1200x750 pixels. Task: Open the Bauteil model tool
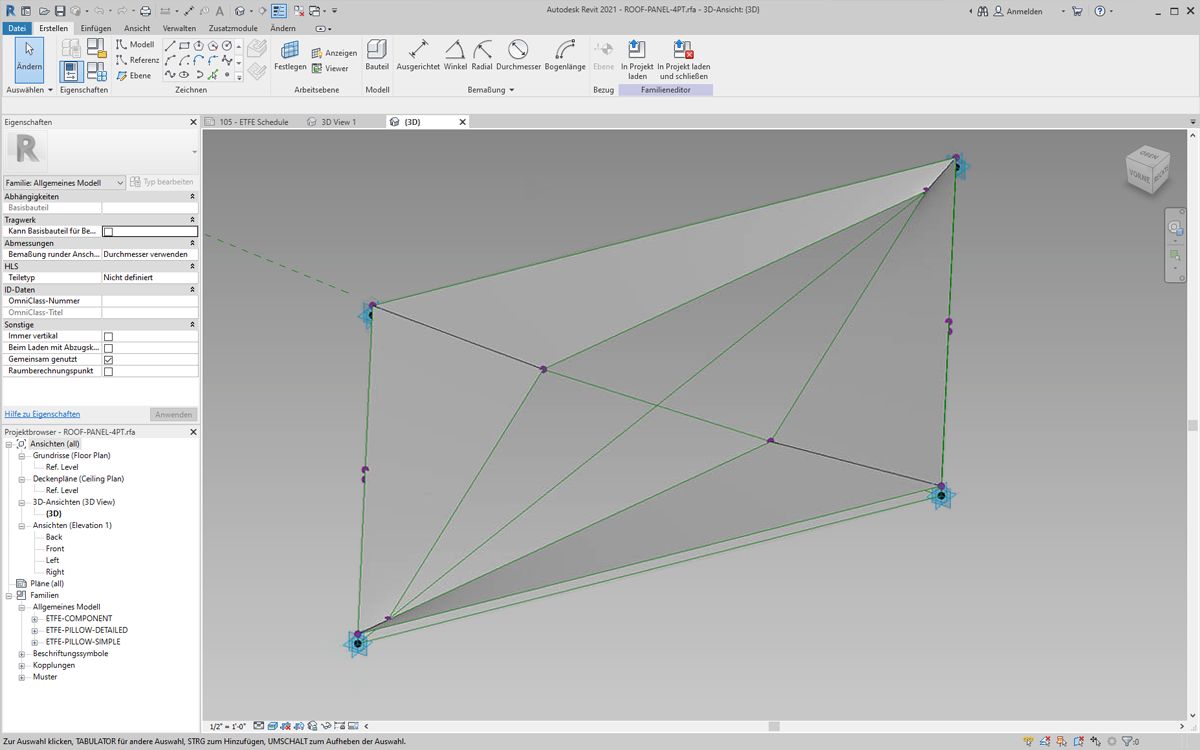coord(377,55)
